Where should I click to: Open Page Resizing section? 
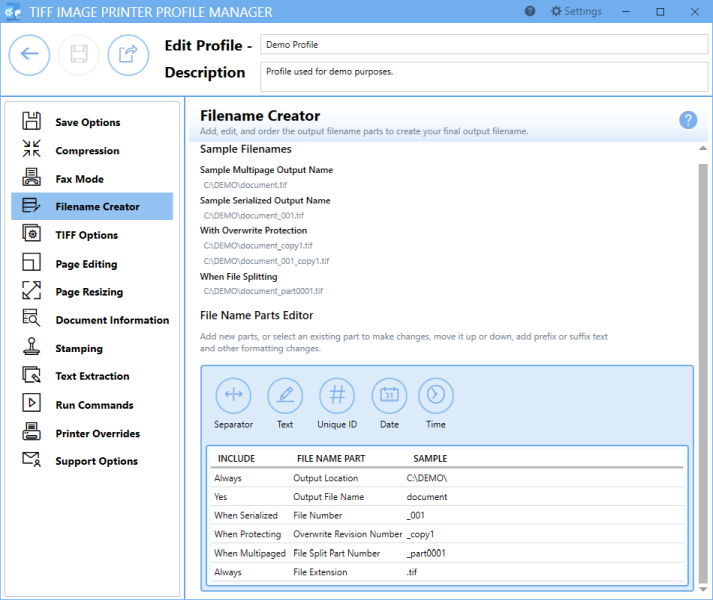pos(92,292)
